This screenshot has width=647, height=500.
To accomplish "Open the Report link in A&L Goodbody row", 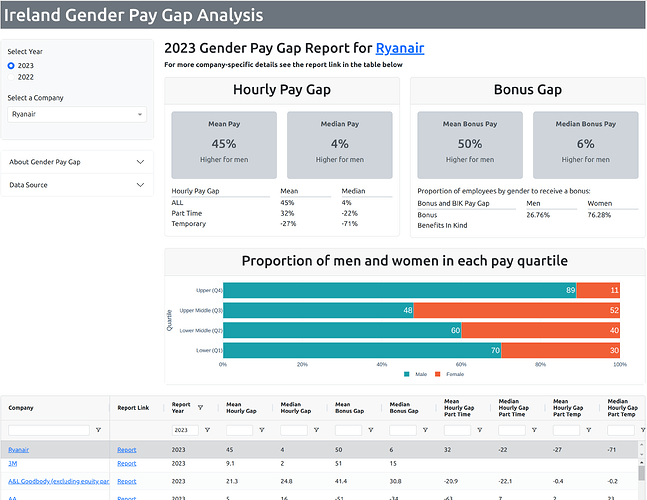I will tap(127, 481).
